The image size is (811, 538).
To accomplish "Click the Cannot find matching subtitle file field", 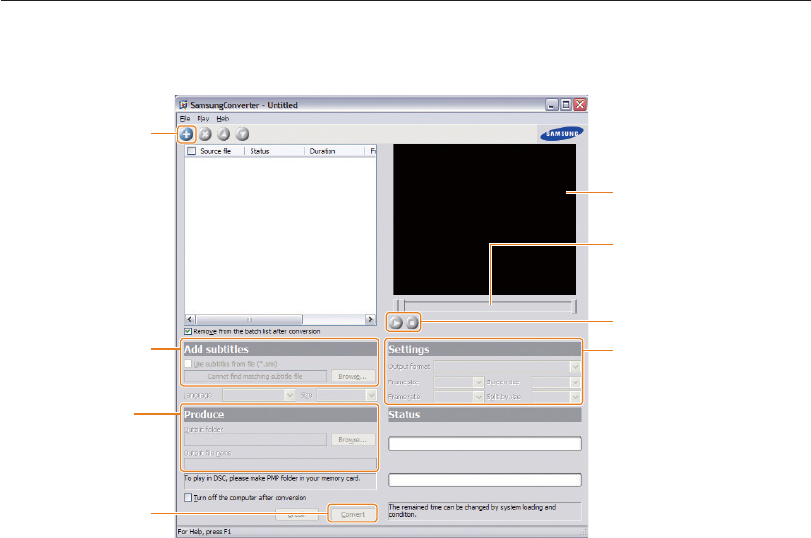I will click(x=256, y=377).
